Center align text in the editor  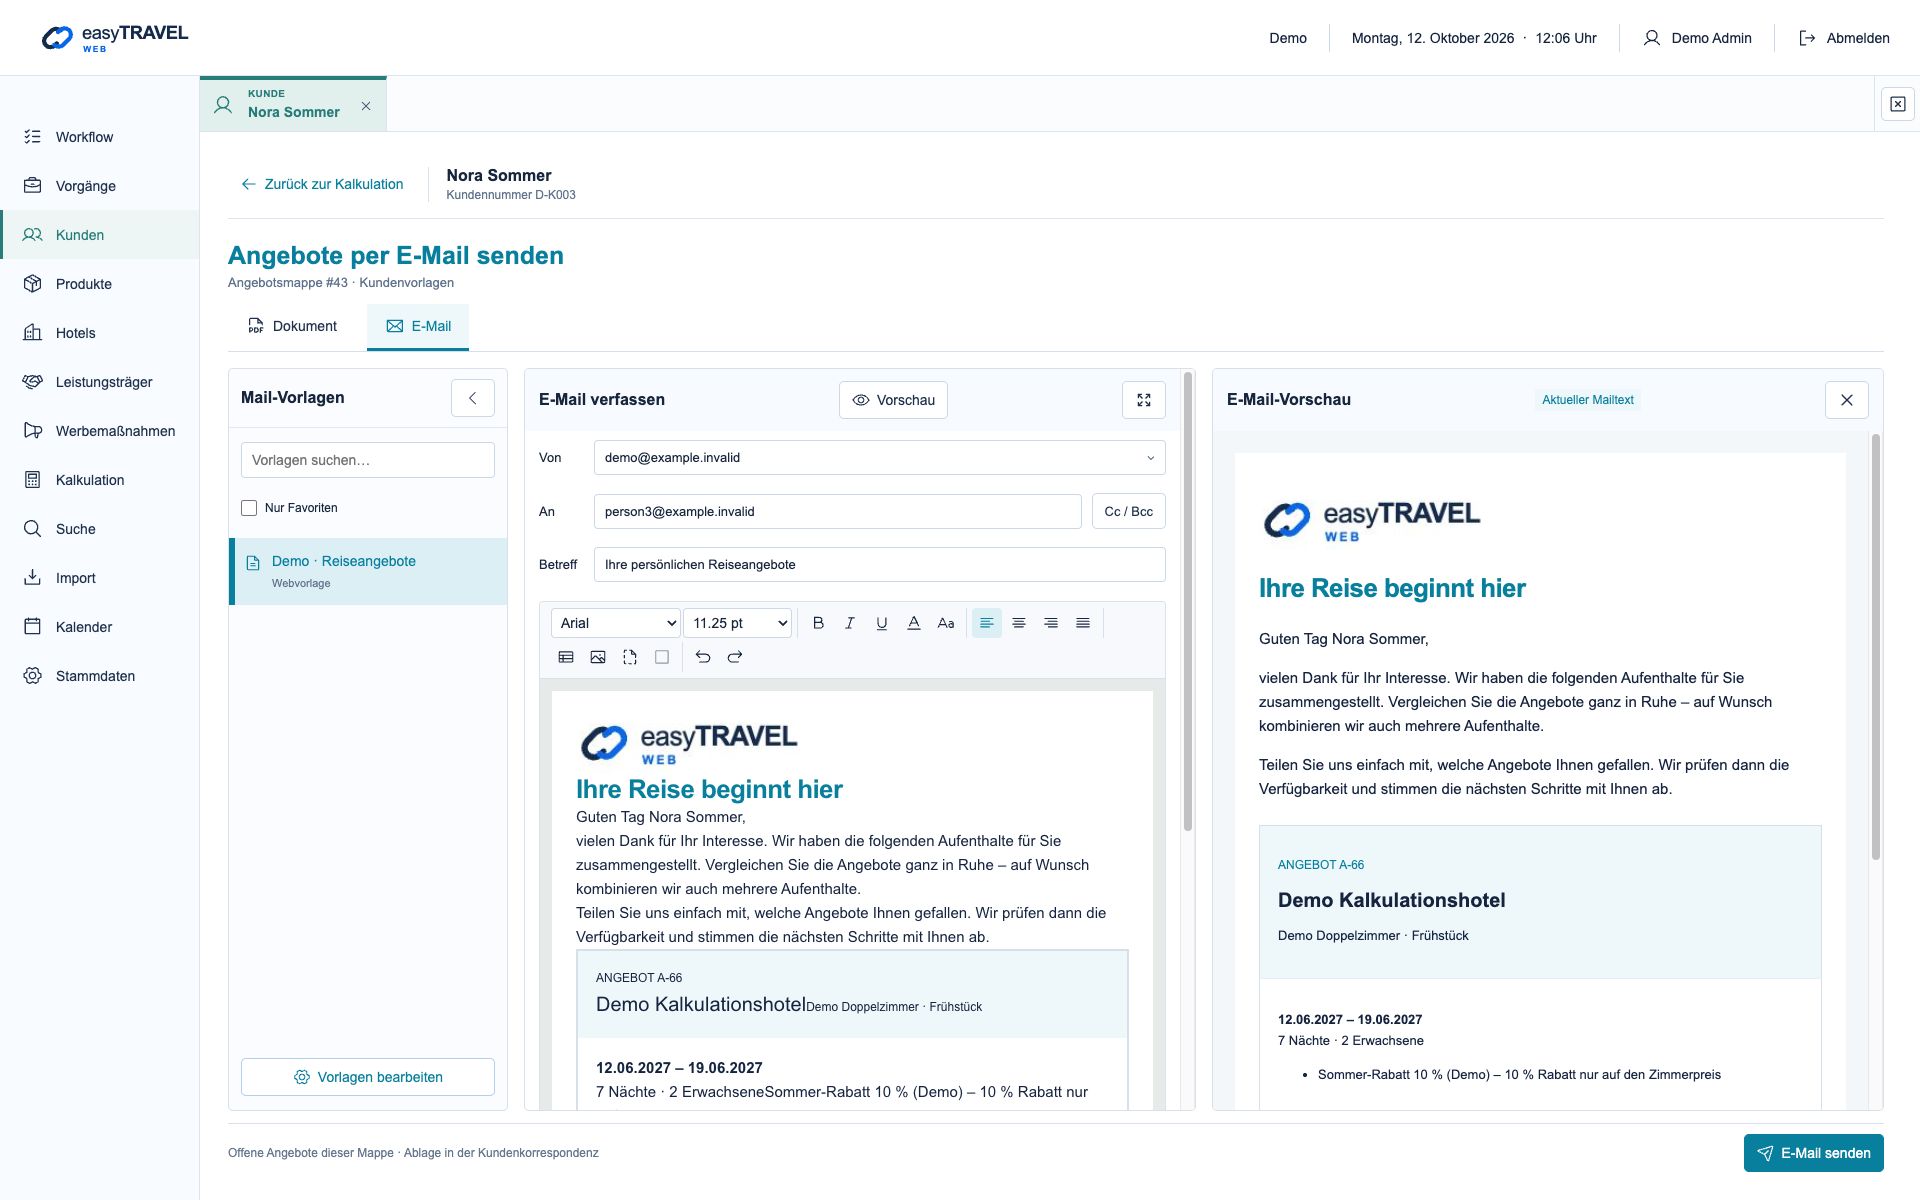(x=1019, y=623)
